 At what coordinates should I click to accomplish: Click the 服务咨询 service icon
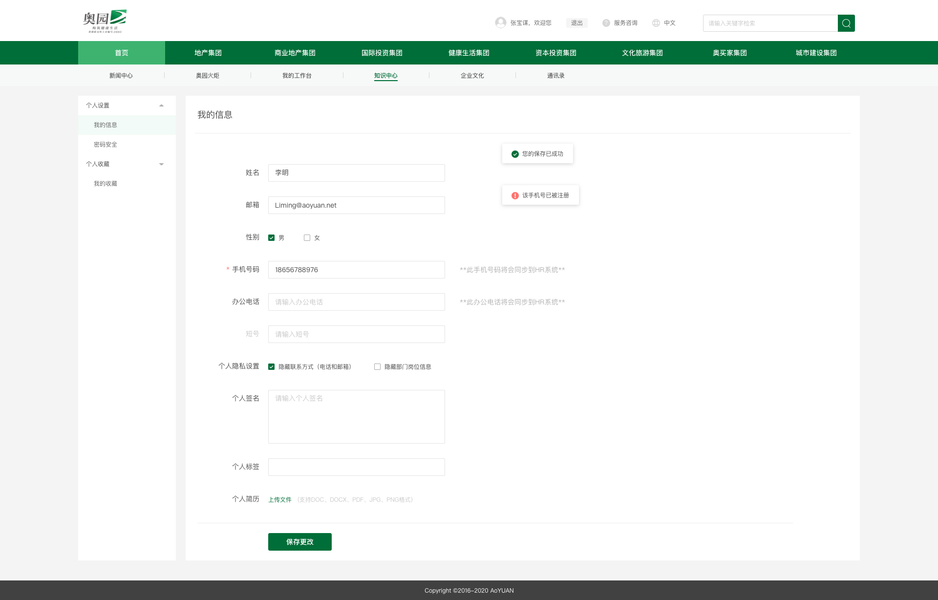tap(606, 23)
